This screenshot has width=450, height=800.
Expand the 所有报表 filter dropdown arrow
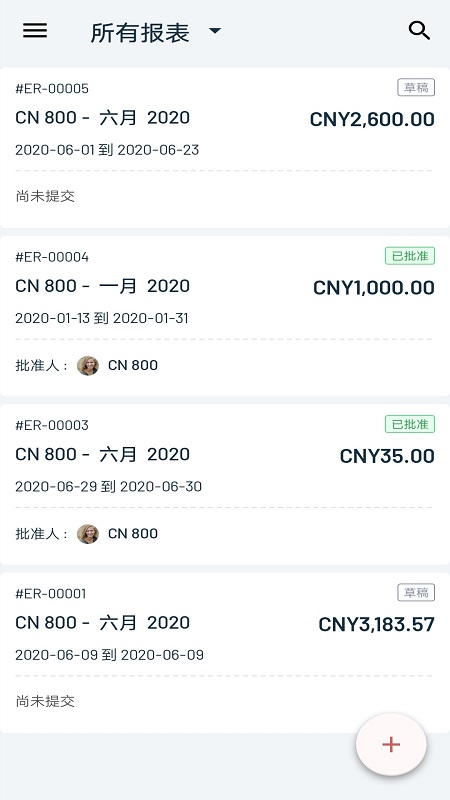[215, 31]
